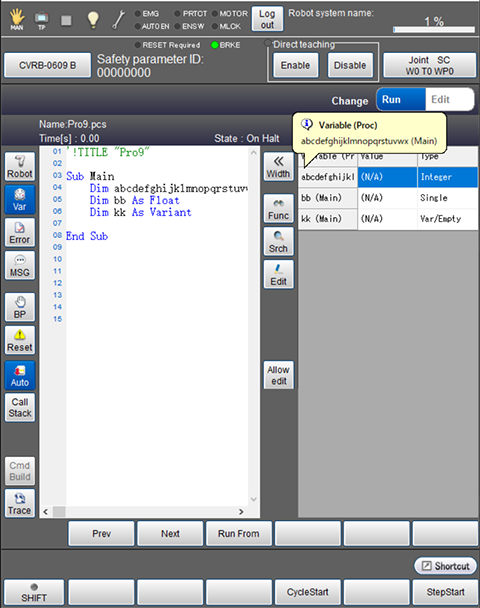Select the Var variables icon

pos(20,200)
